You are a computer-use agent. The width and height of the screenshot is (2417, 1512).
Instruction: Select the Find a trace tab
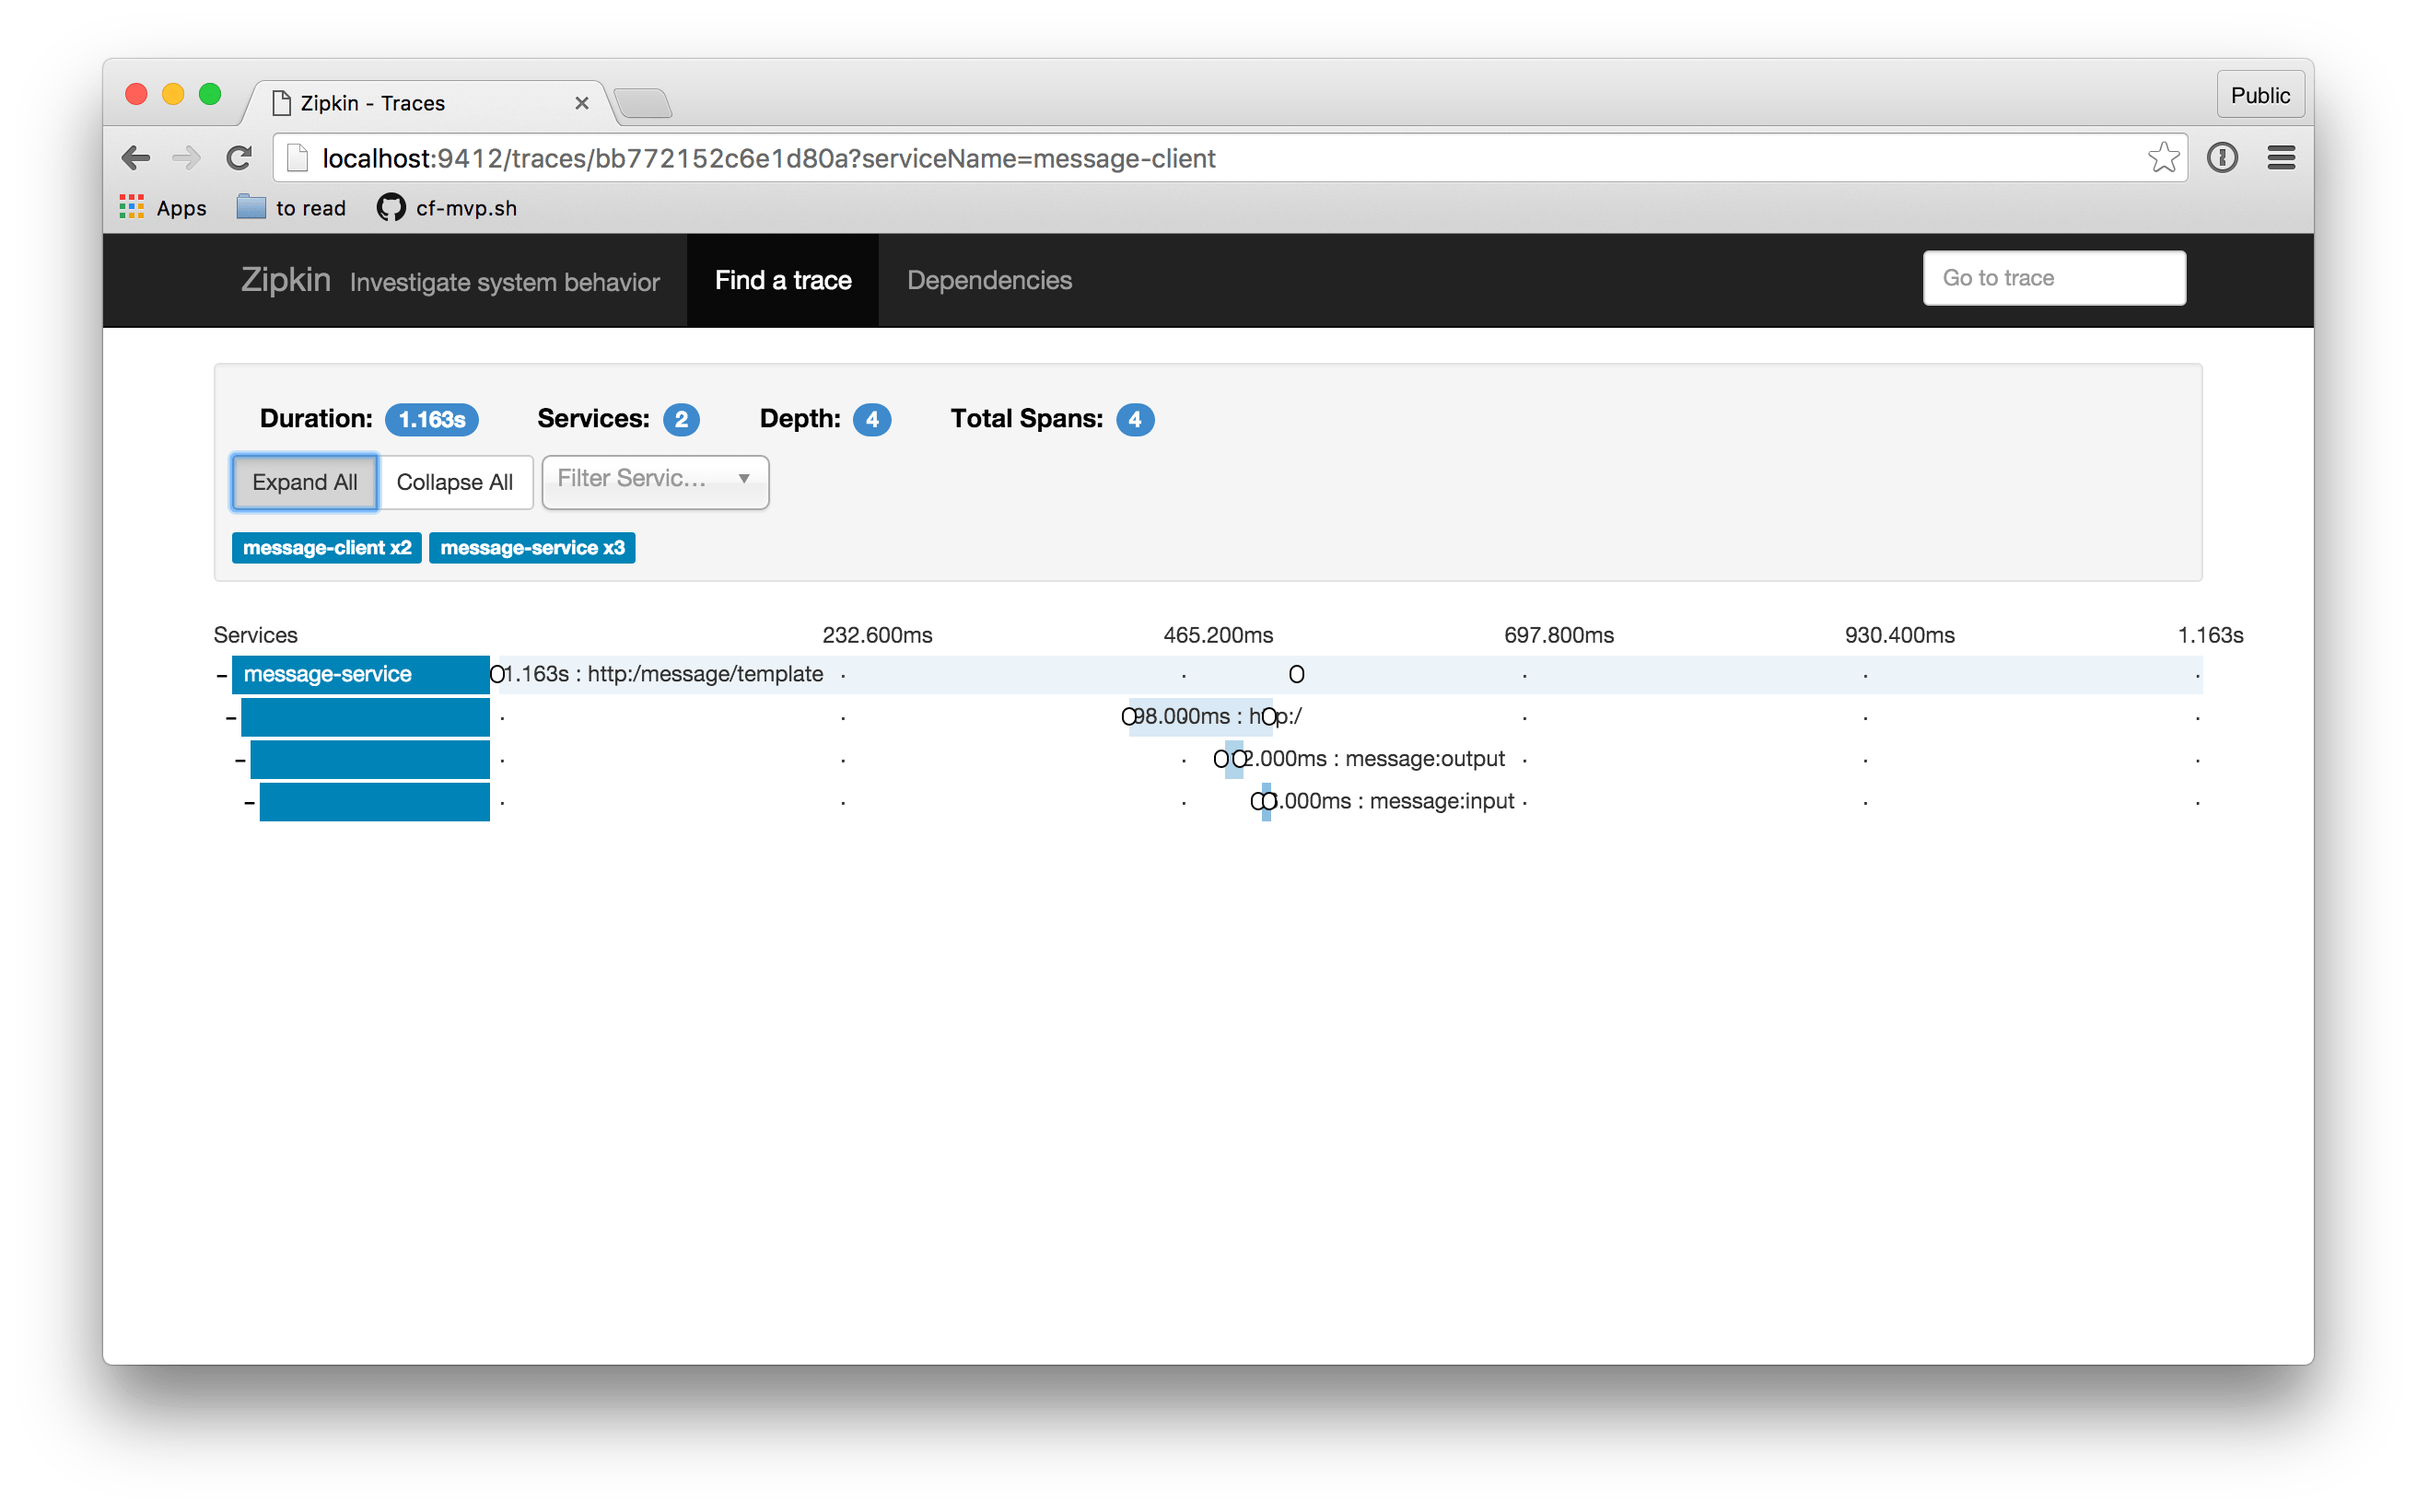[783, 280]
